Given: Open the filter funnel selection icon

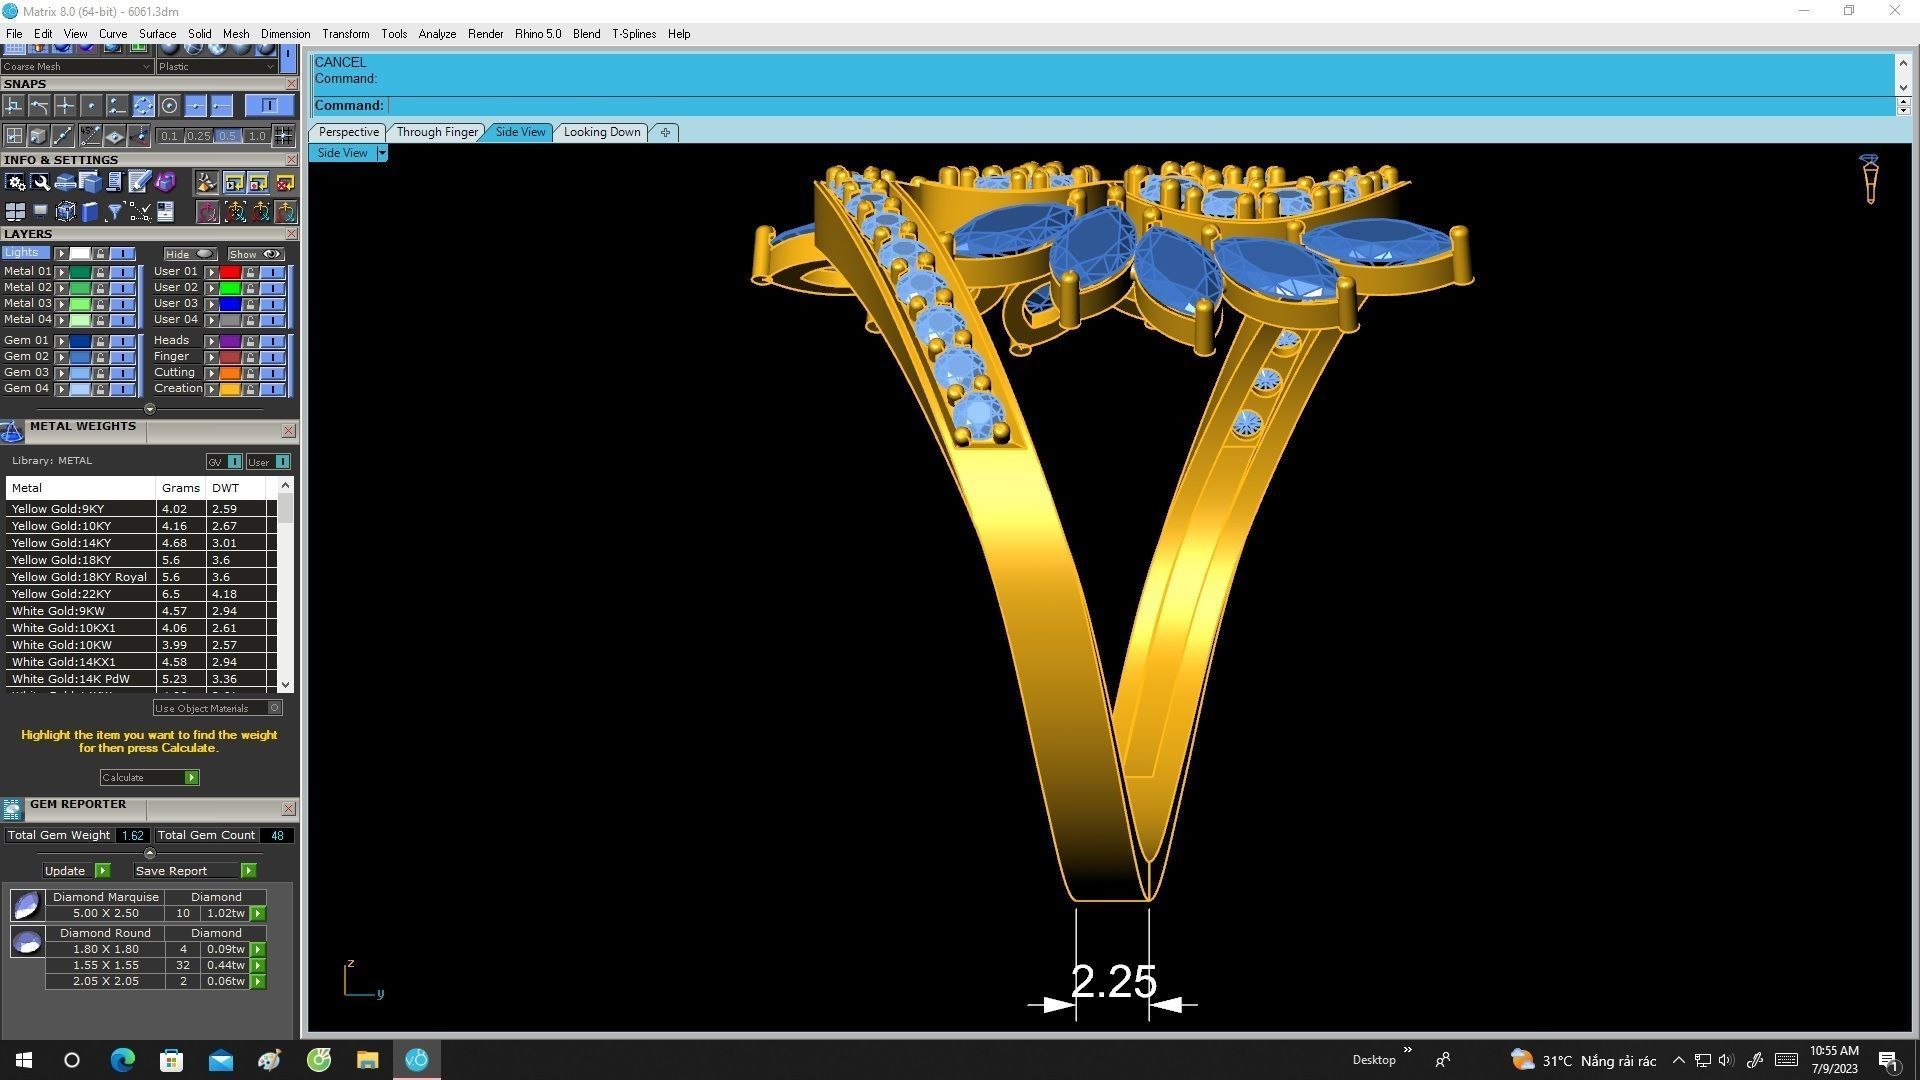Looking at the screenshot, I should click(115, 212).
